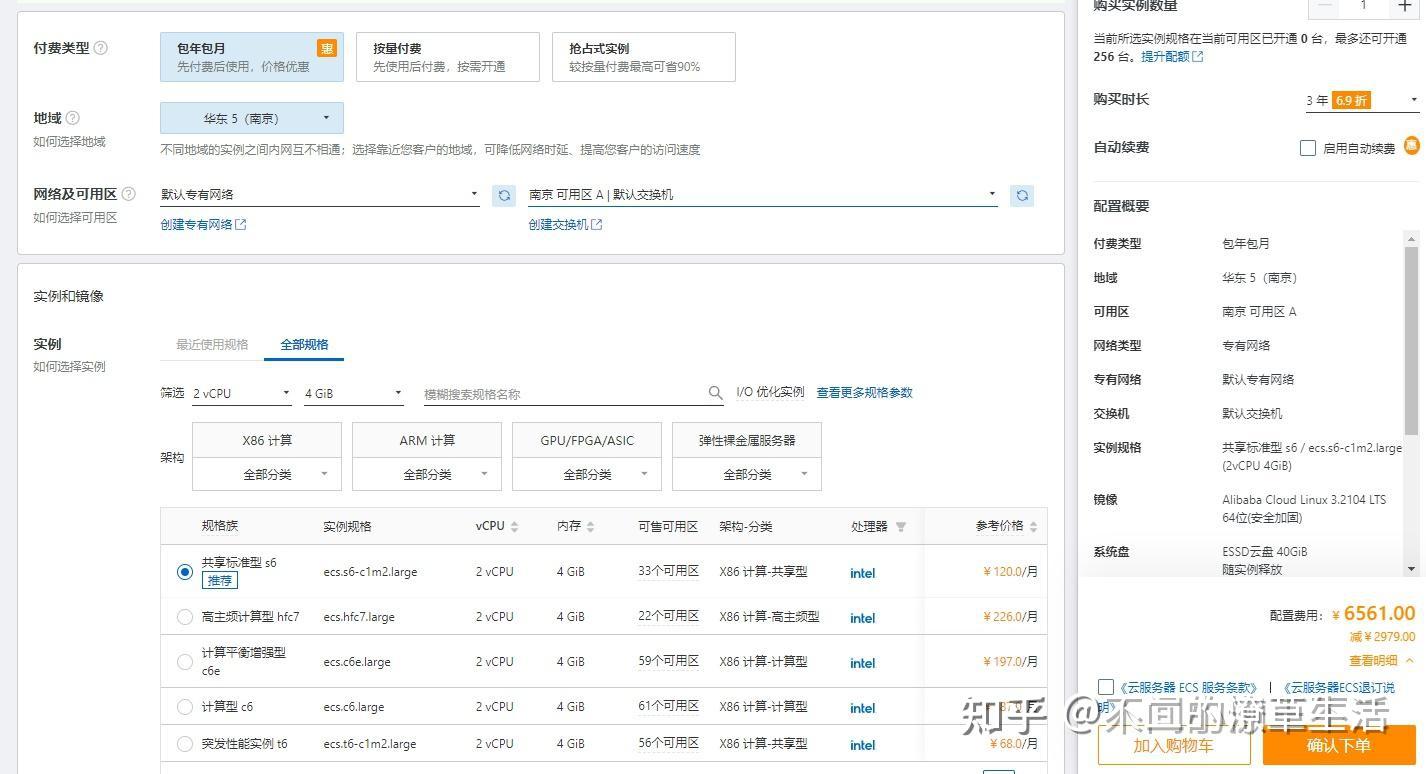Screen dimensions: 1426x774
Task: Sort by 参考价格 column arrows
Action: click(1033, 527)
